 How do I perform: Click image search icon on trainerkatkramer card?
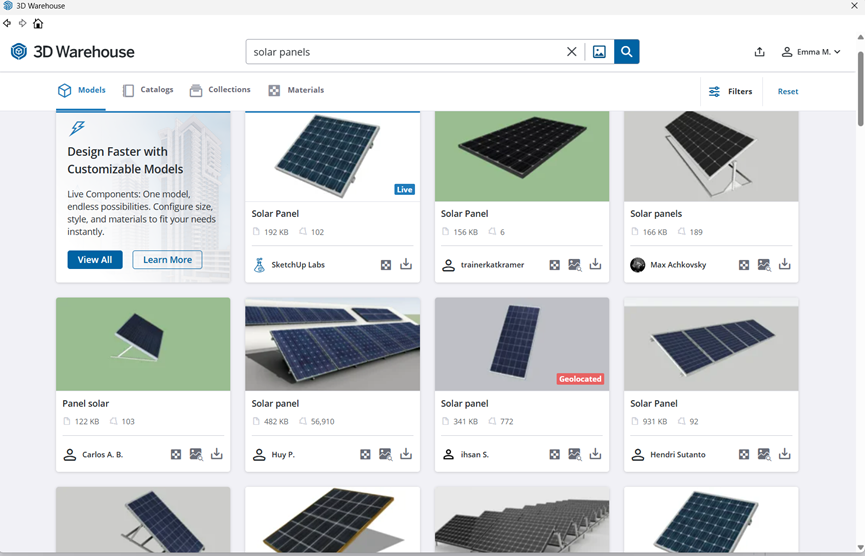(x=575, y=265)
